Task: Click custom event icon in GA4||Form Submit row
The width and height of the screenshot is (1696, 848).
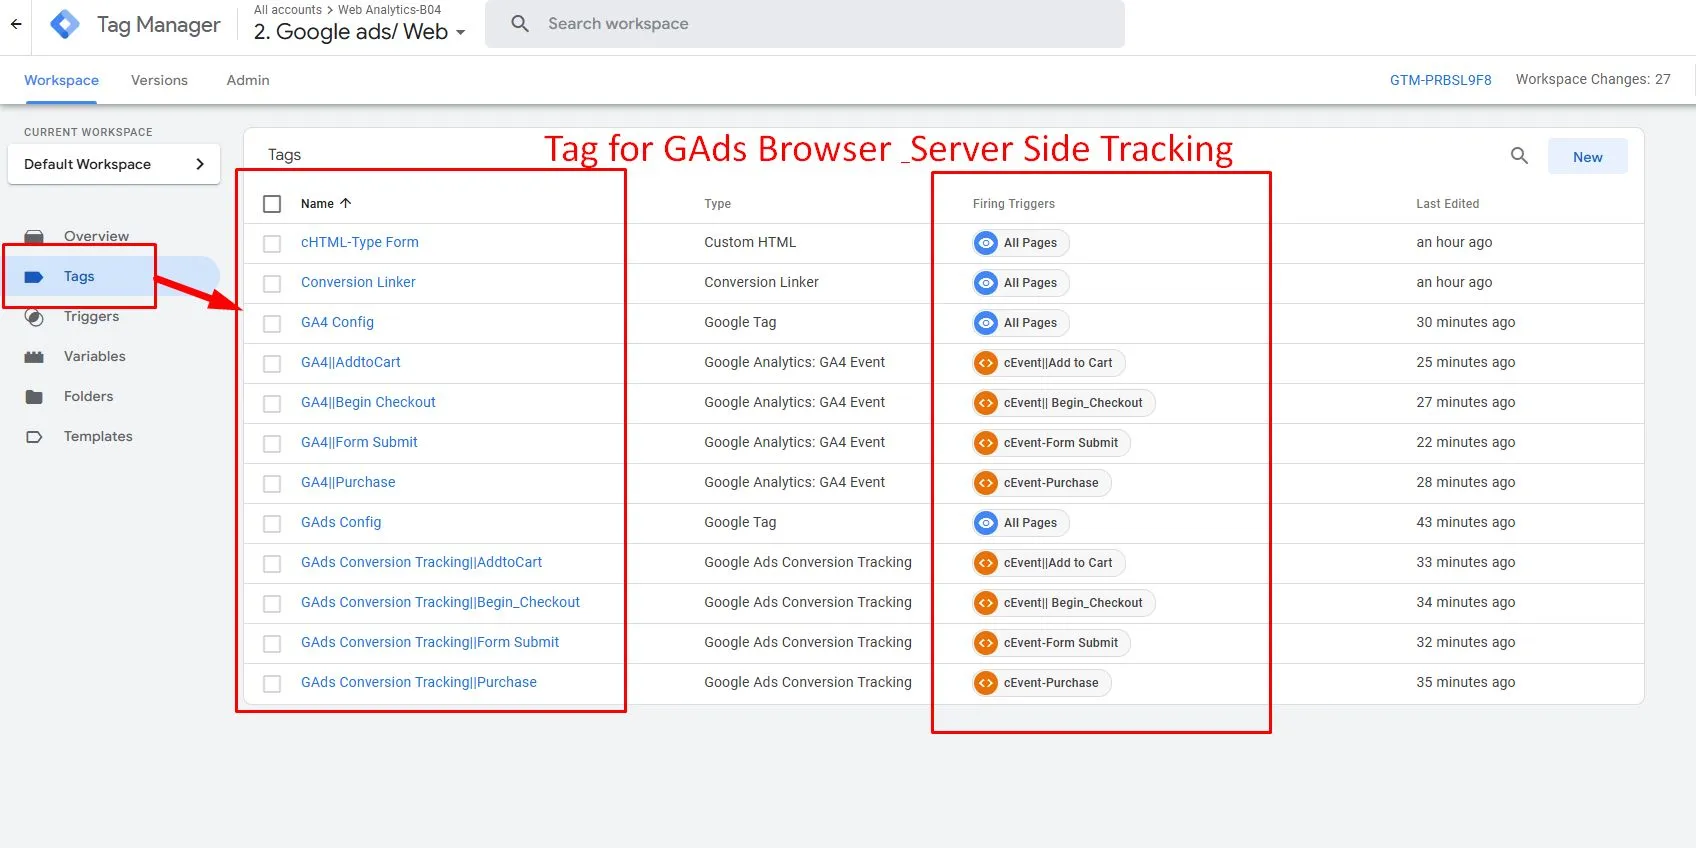Action: pyautogui.click(x=986, y=443)
